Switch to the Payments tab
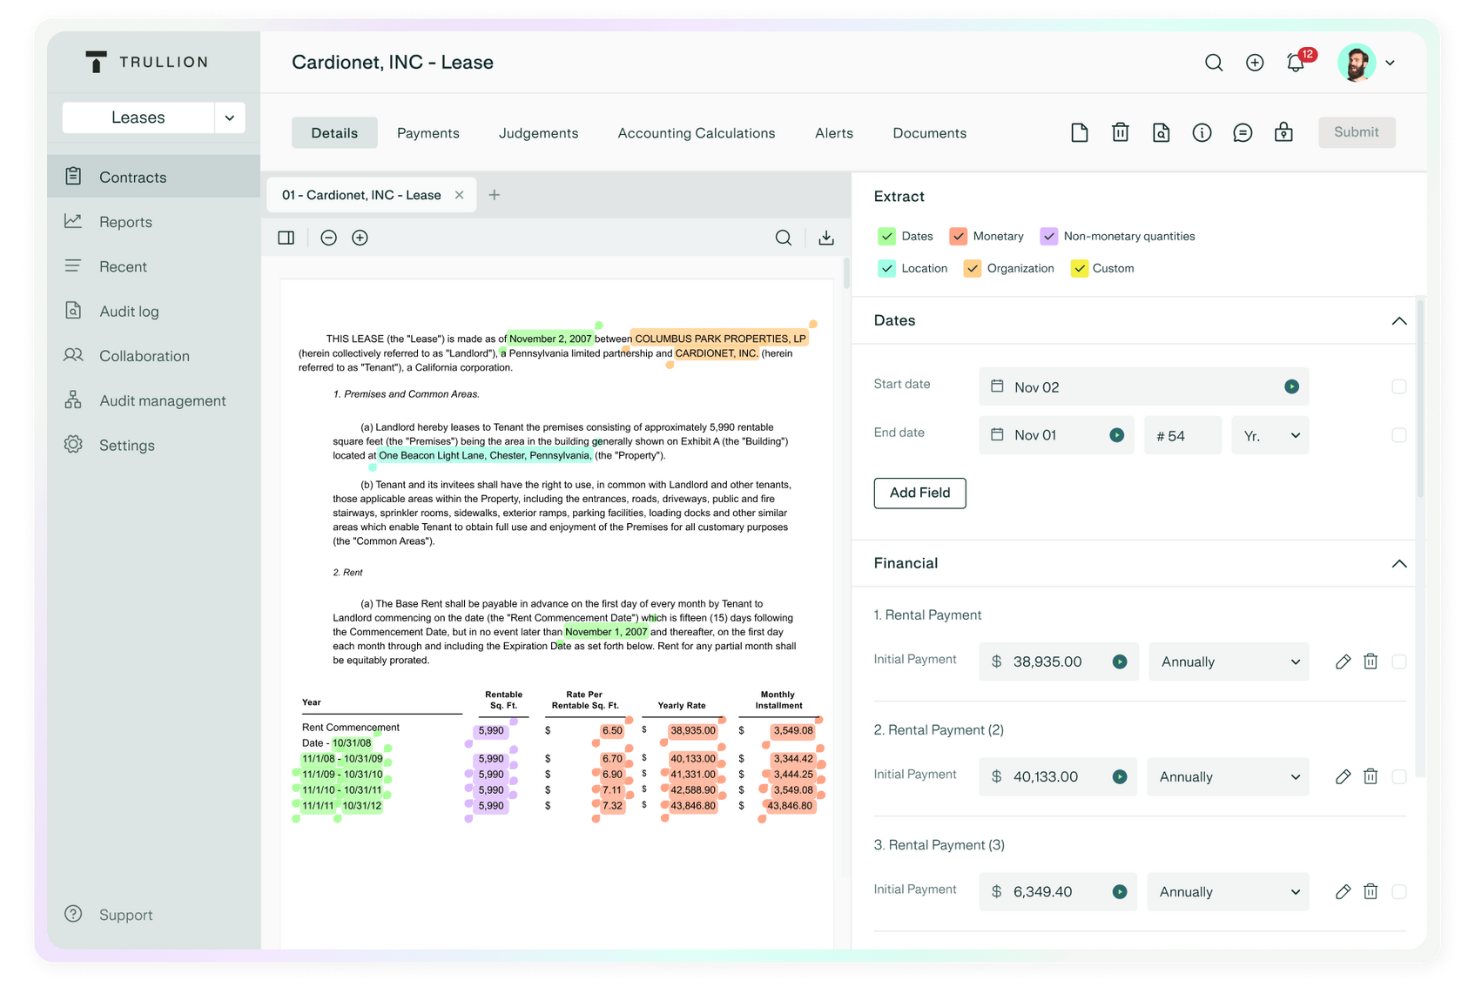Image resolution: width=1480 pixels, height=987 pixels. tap(428, 133)
